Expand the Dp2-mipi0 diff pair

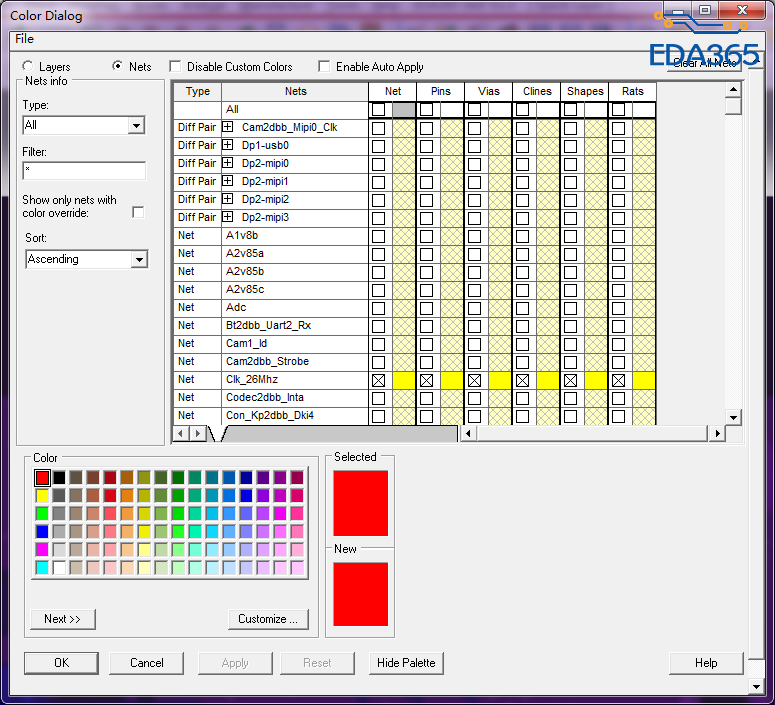(227, 163)
